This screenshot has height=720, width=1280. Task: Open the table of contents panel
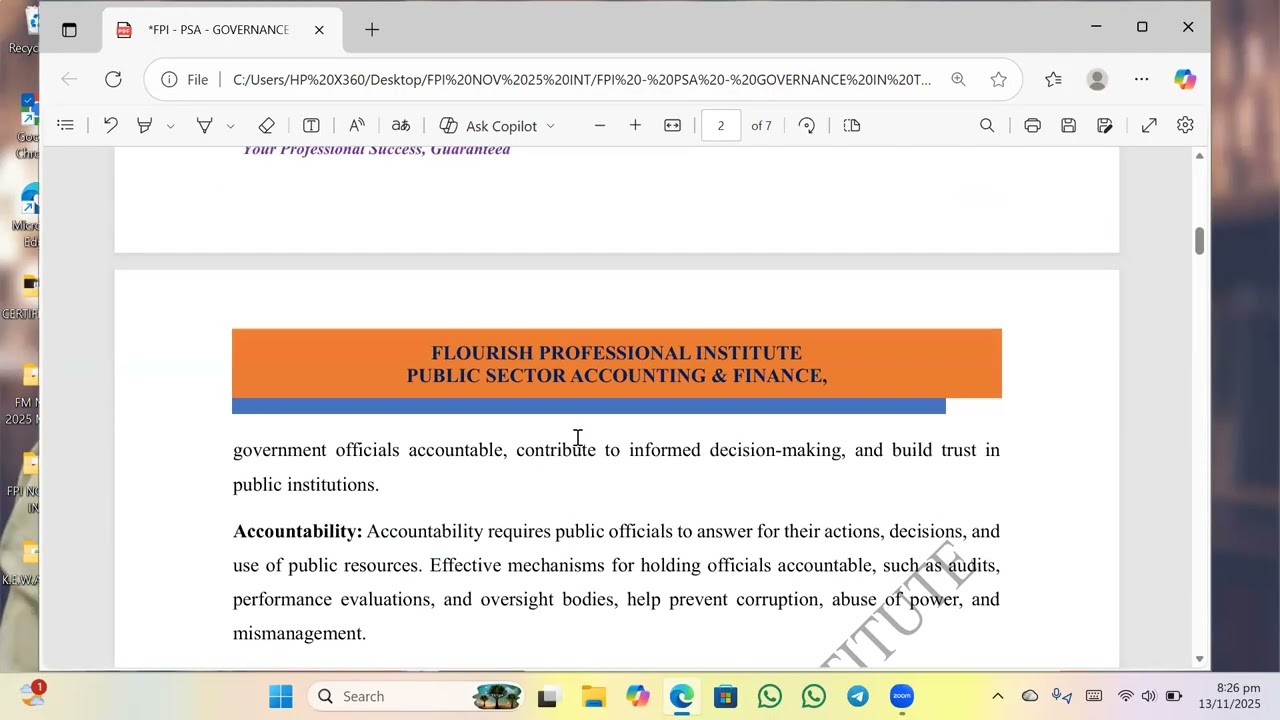tap(66, 125)
